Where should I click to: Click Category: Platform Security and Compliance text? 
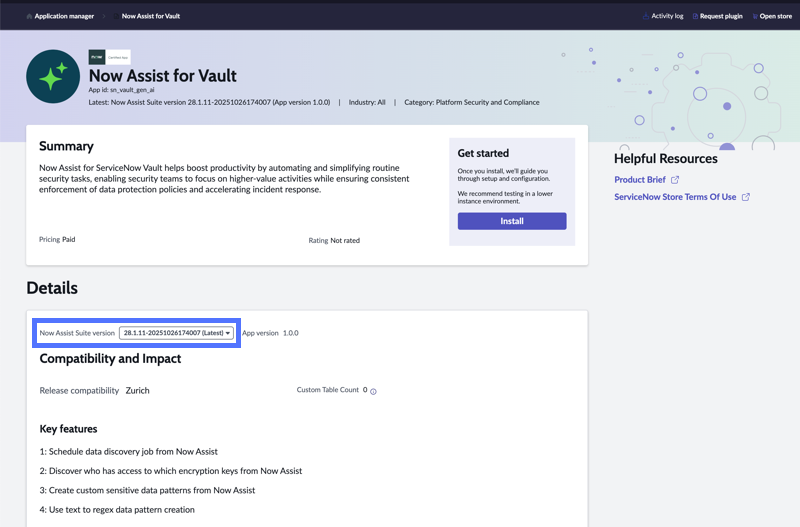point(471,103)
